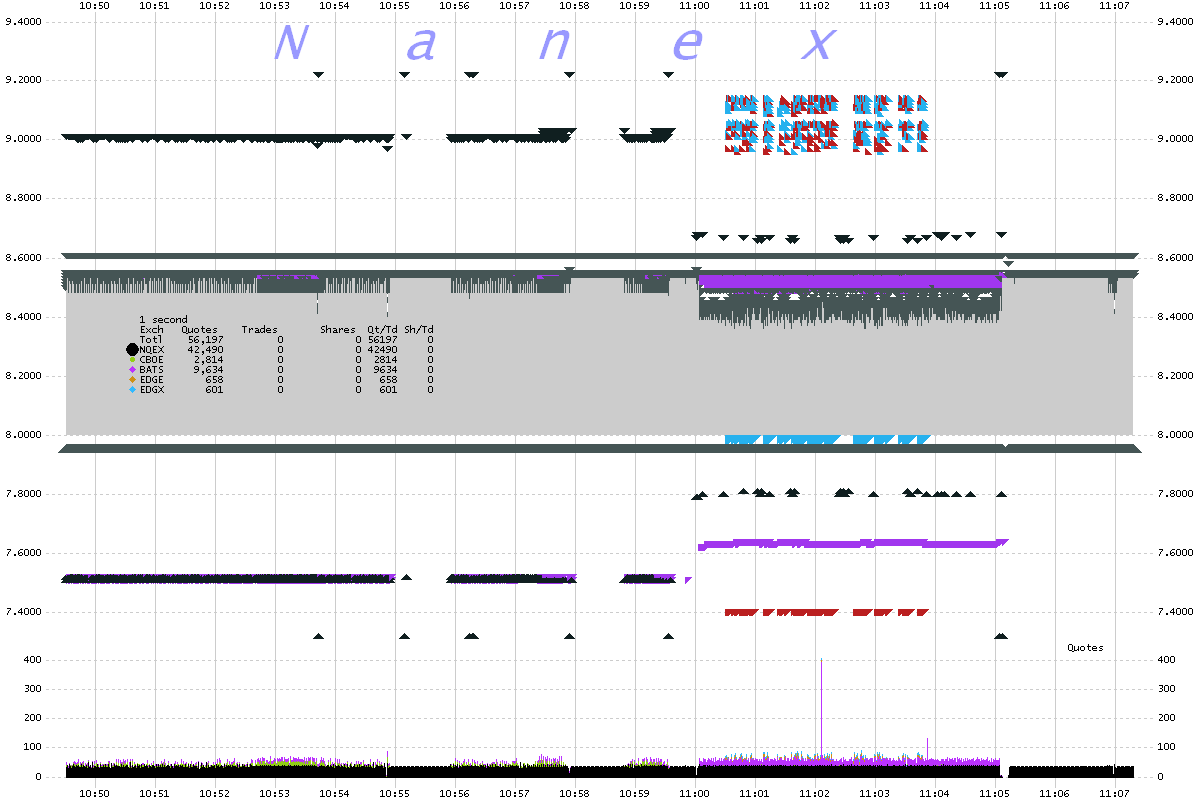The width and height of the screenshot is (1200, 800).
Task: Select the CBOE exchange label in legend
Action: (152, 359)
